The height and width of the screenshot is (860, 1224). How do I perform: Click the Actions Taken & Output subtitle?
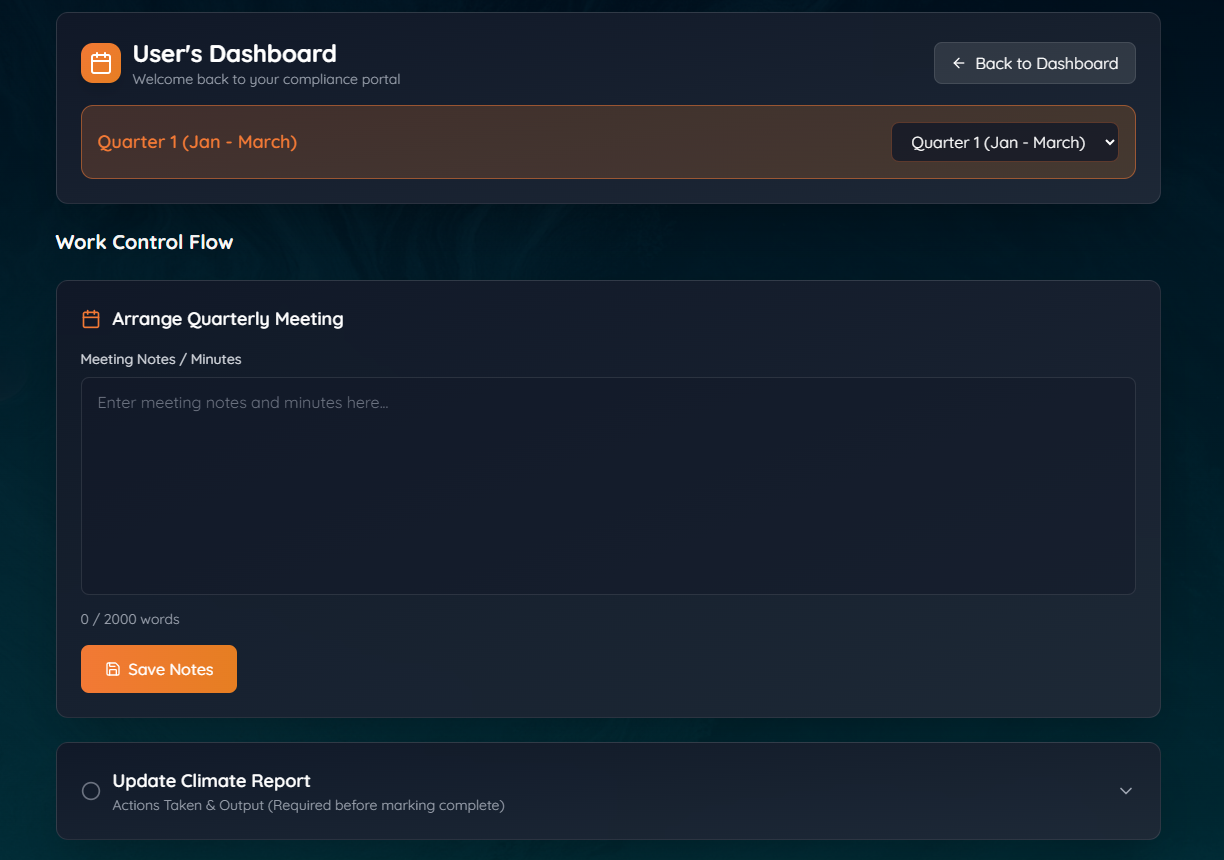click(x=308, y=805)
